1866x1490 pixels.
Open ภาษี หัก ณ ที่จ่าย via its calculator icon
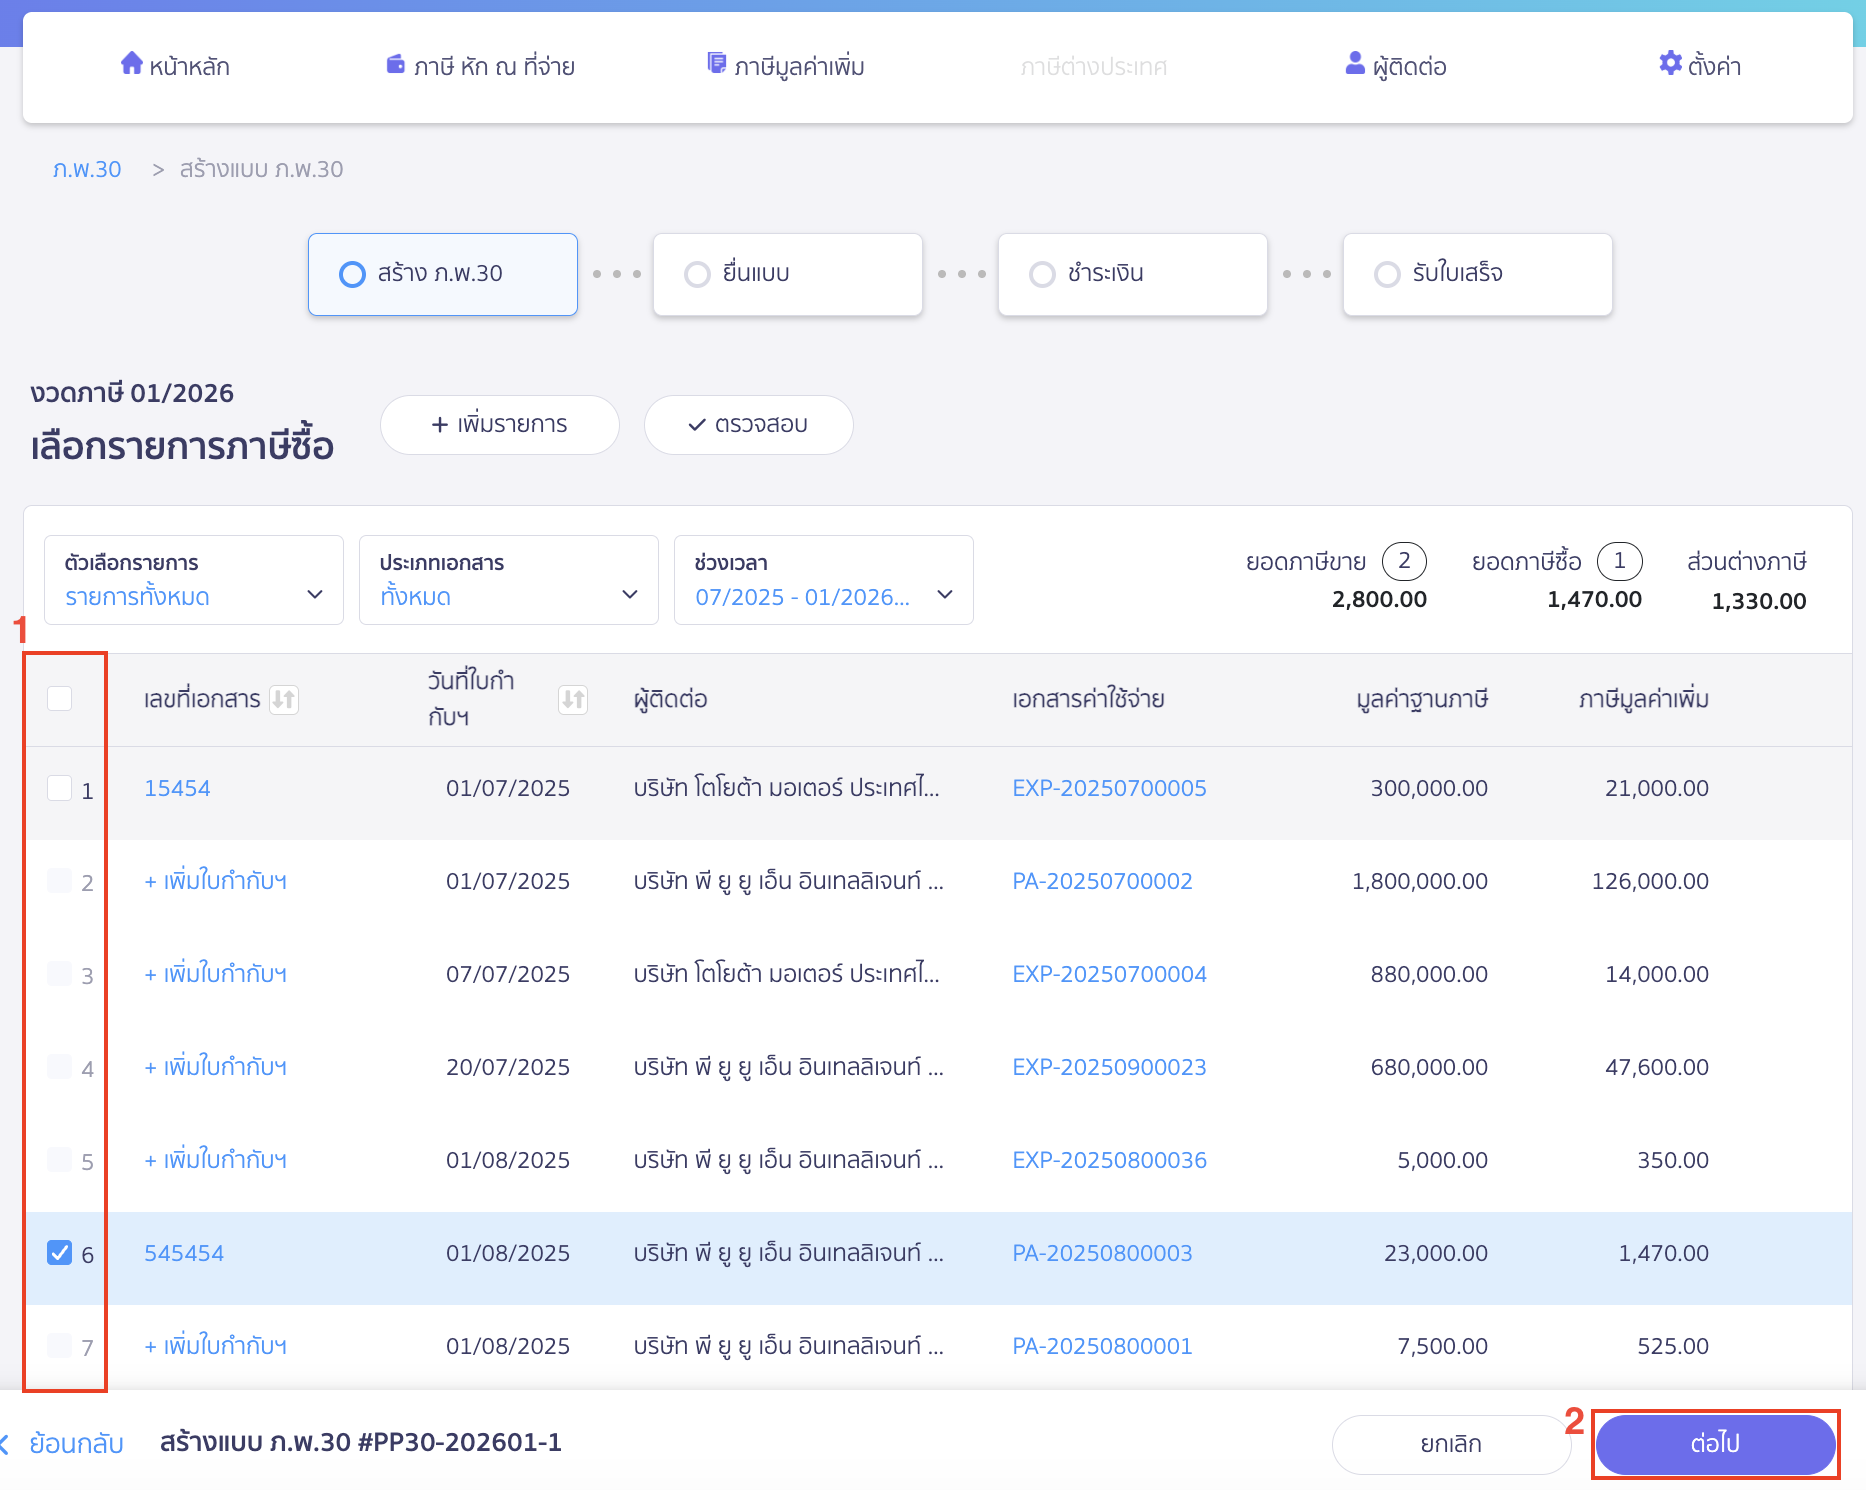point(395,63)
